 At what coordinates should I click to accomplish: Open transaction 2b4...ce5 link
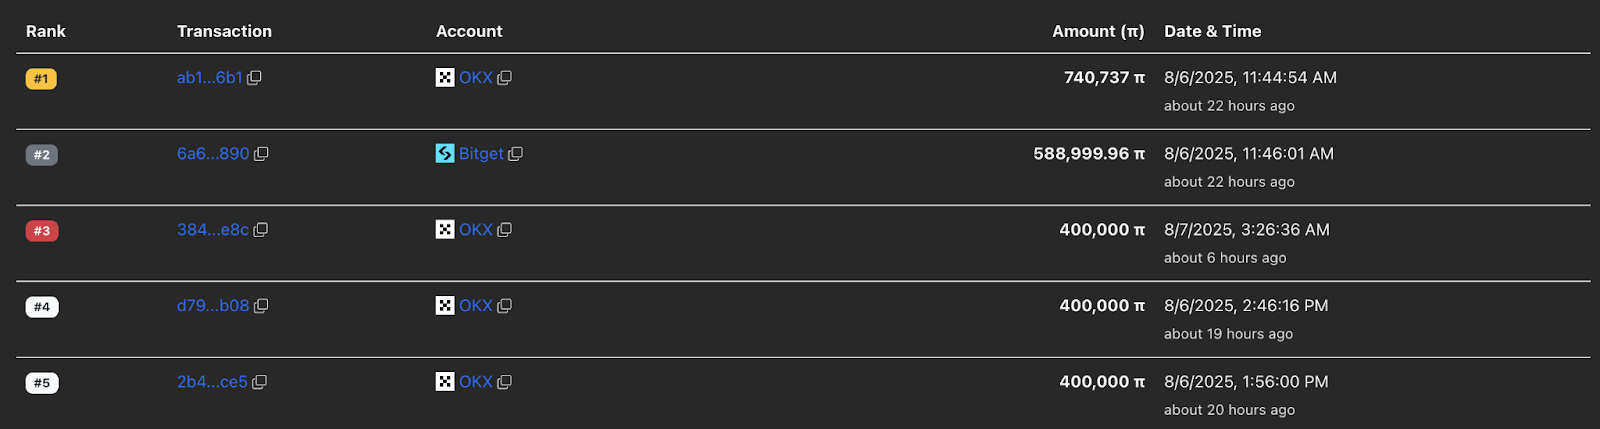(212, 382)
